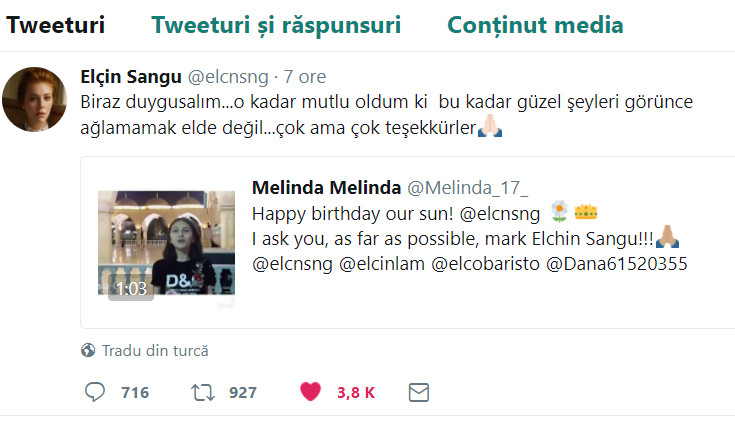Select the Conținut media tab

pos(535,25)
